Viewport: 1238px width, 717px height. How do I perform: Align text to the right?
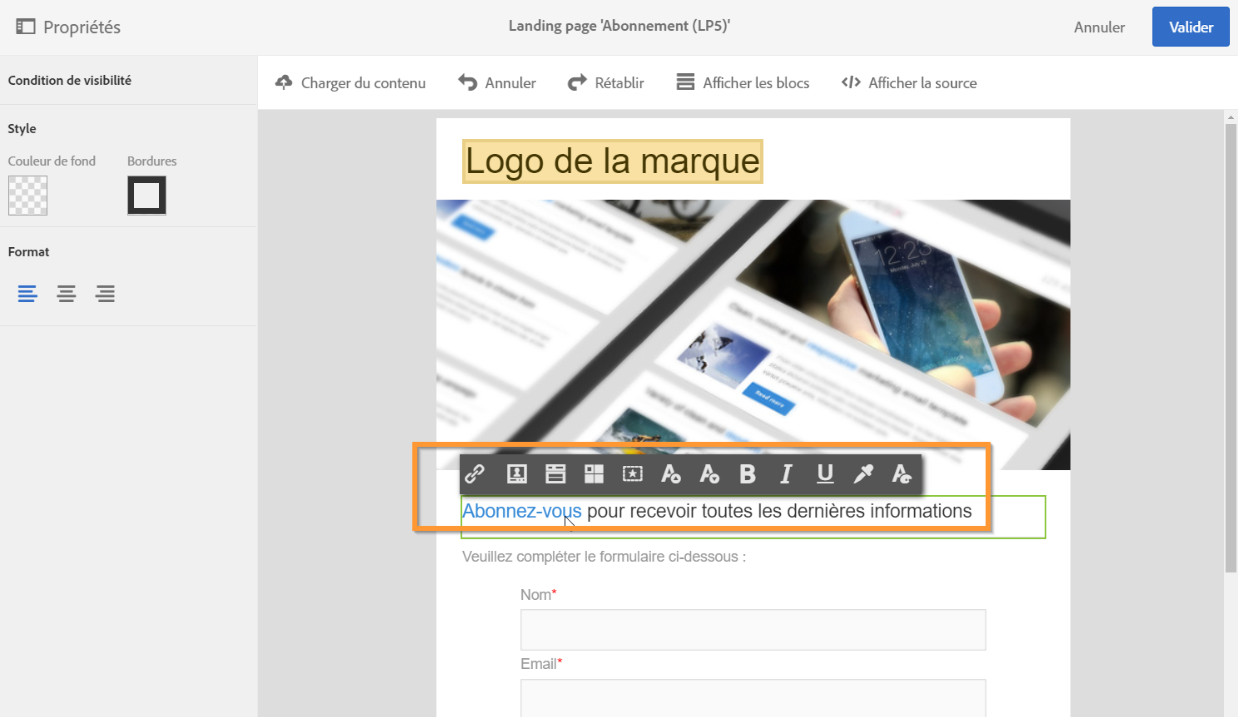(x=105, y=294)
